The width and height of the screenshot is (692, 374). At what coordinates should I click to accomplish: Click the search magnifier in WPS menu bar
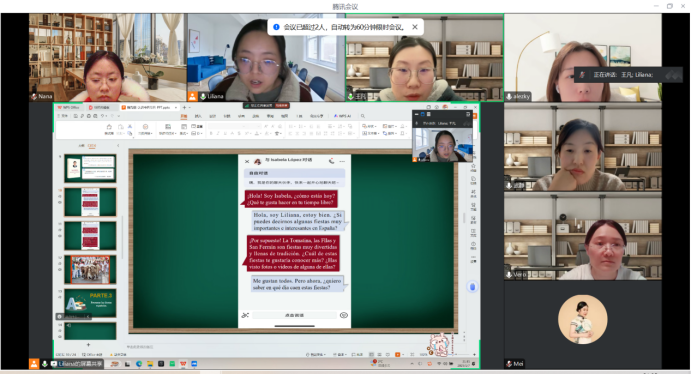(x=363, y=116)
